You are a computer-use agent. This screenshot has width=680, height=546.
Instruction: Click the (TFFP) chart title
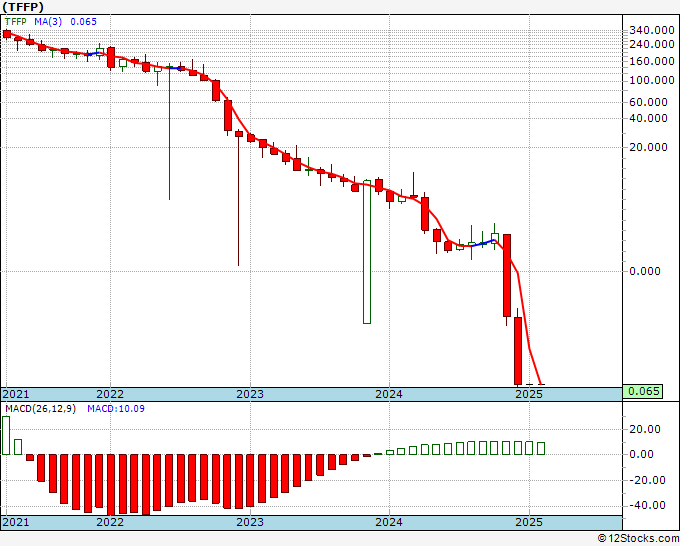(x=23, y=7)
